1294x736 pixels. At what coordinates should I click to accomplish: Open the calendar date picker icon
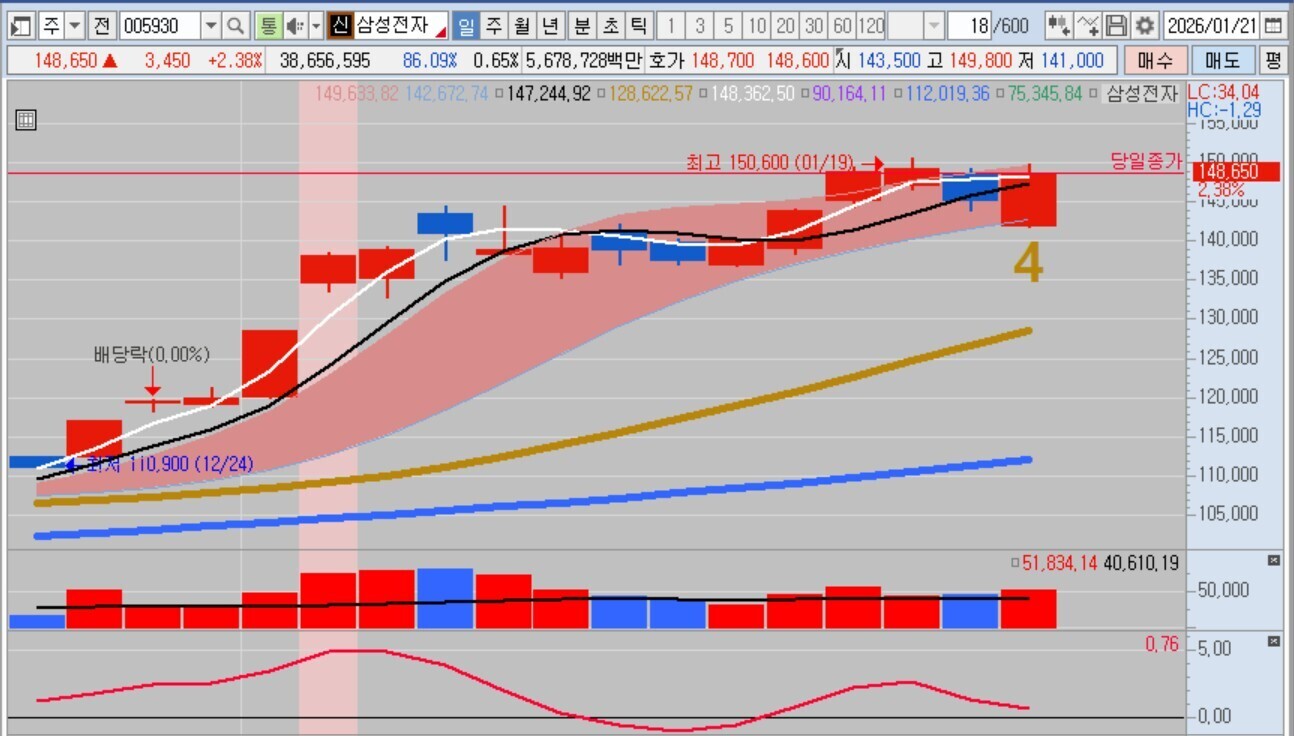[x=1274, y=25]
